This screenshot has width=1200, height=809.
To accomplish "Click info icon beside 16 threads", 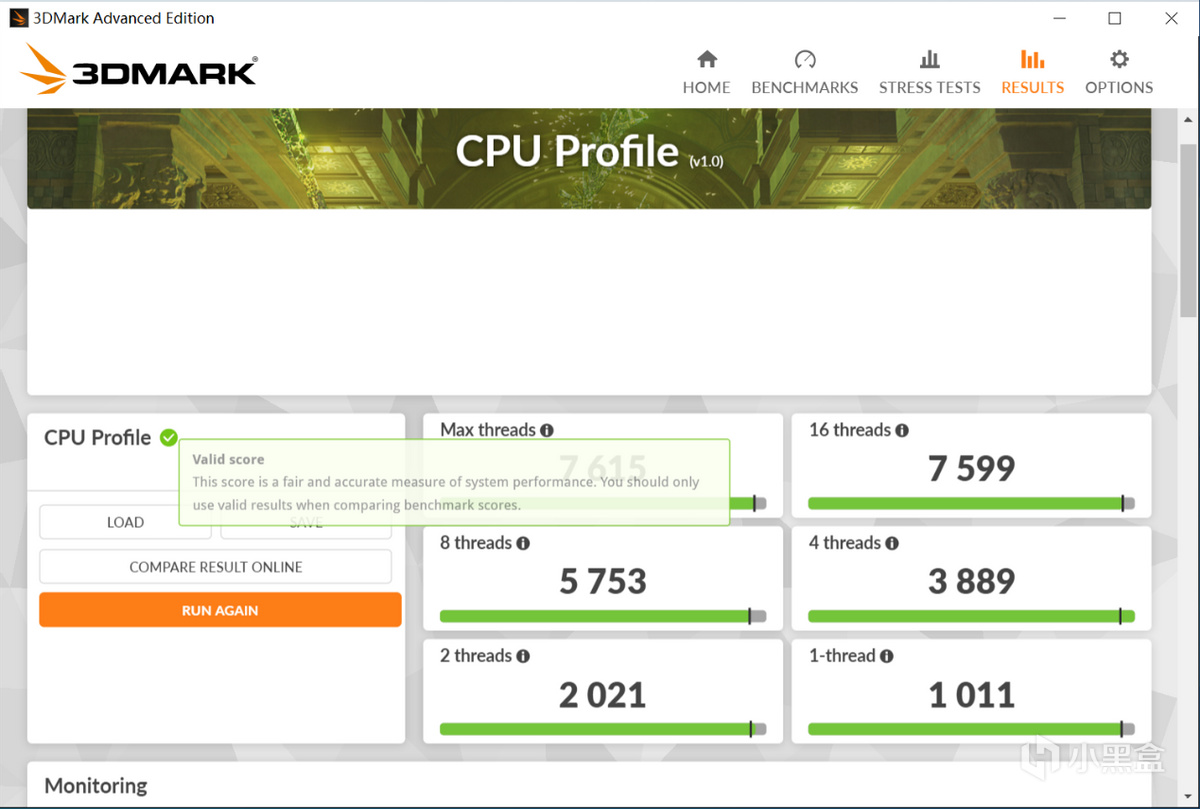I will pyautogui.click(x=902, y=430).
